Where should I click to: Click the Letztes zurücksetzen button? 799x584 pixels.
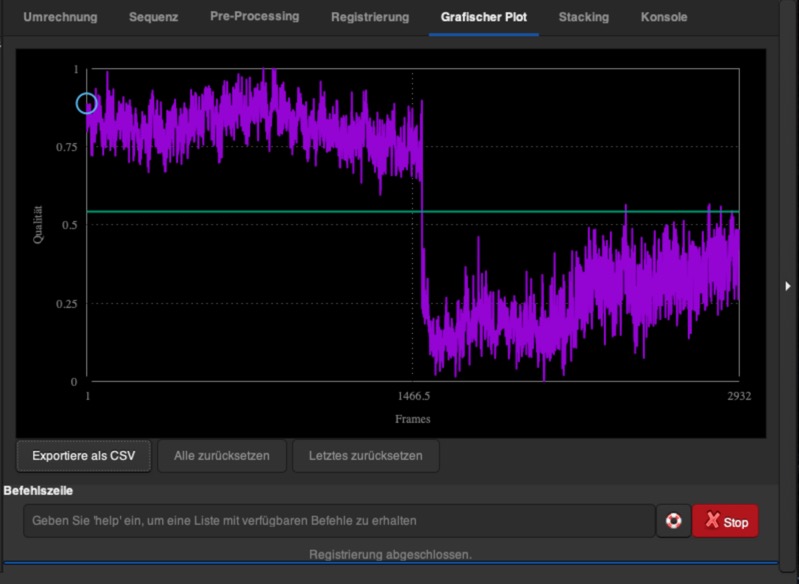pos(365,456)
